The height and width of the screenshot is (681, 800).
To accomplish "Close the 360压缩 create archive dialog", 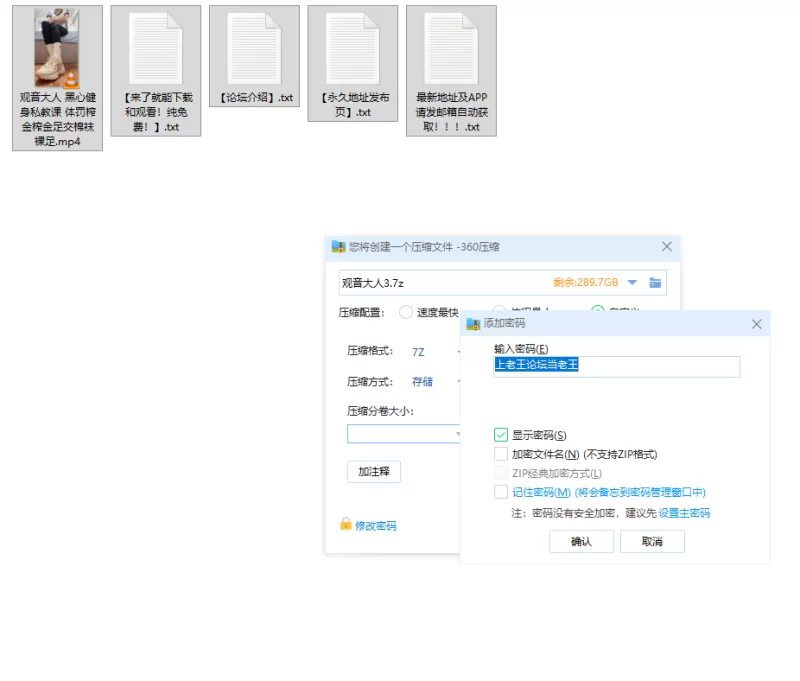I will pyautogui.click(x=667, y=247).
